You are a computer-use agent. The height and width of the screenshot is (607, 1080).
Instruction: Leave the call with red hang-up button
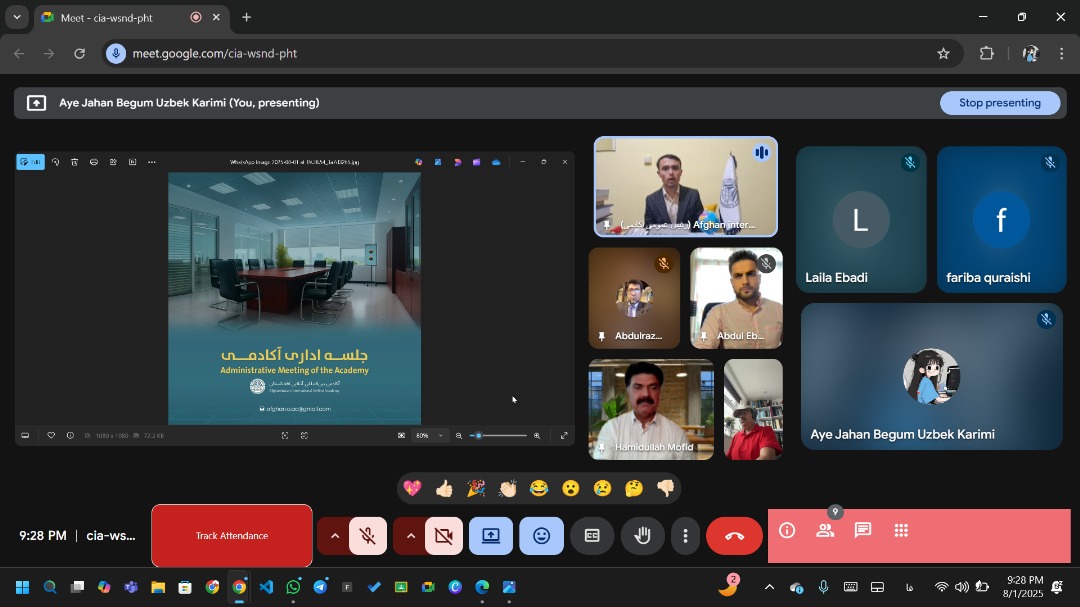tap(734, 536)
